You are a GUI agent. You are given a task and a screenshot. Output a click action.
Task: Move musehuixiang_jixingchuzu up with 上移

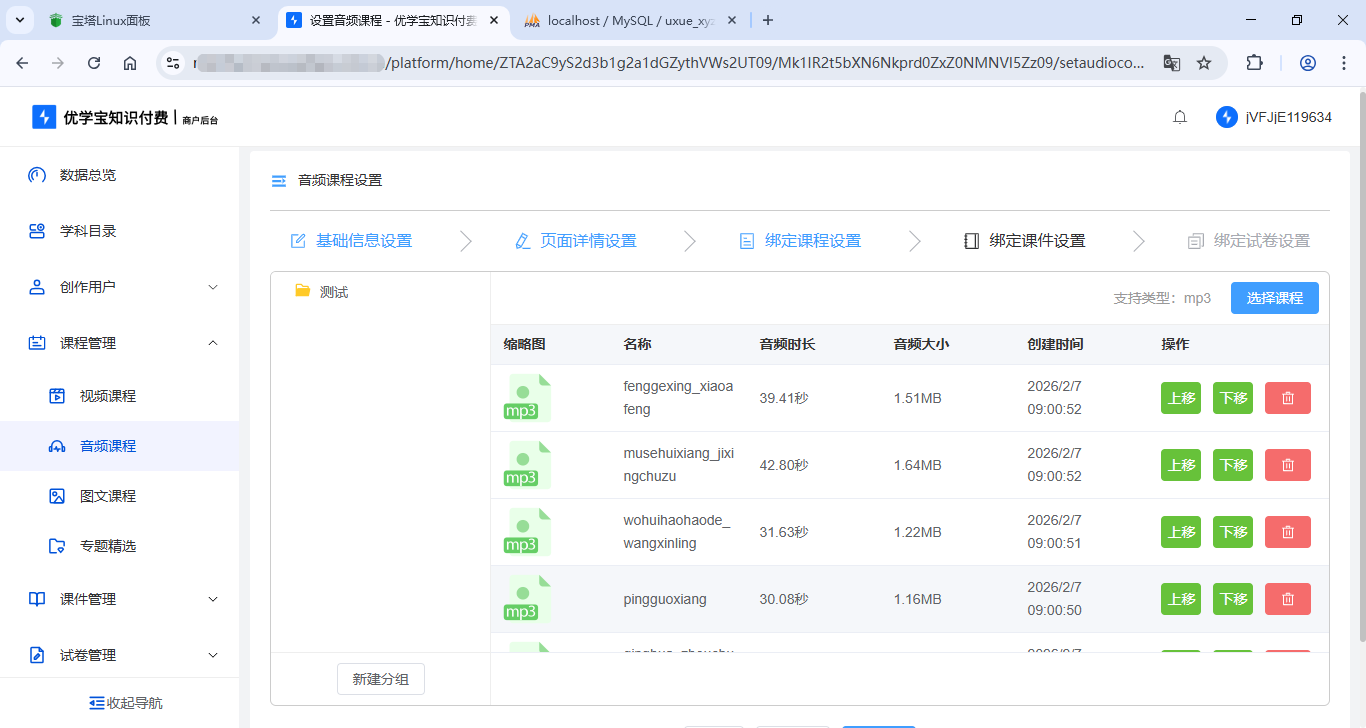point(1181,465)
